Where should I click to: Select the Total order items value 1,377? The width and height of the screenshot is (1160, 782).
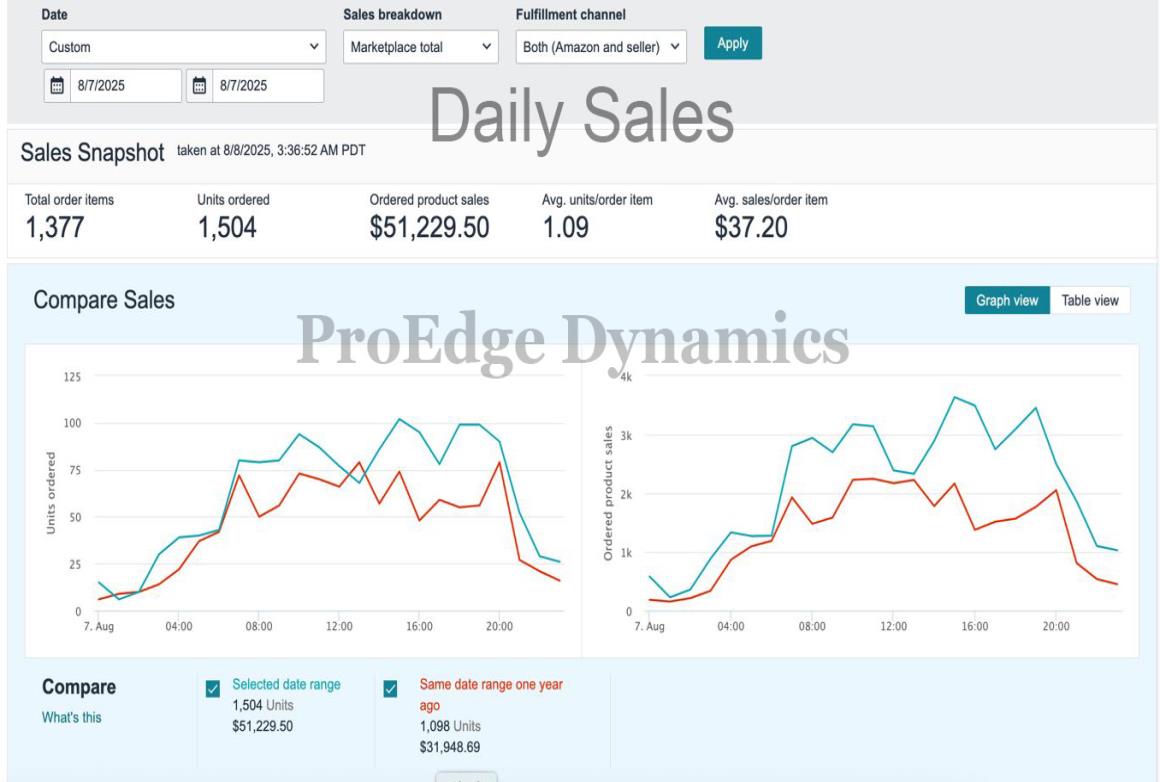pos(54,228)
